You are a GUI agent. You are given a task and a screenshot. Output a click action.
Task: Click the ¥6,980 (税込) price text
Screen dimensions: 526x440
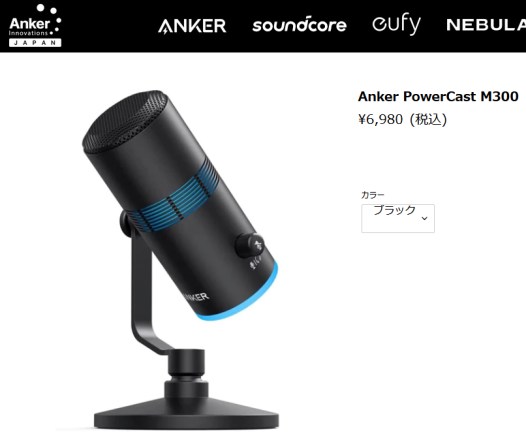coord(403,119)
